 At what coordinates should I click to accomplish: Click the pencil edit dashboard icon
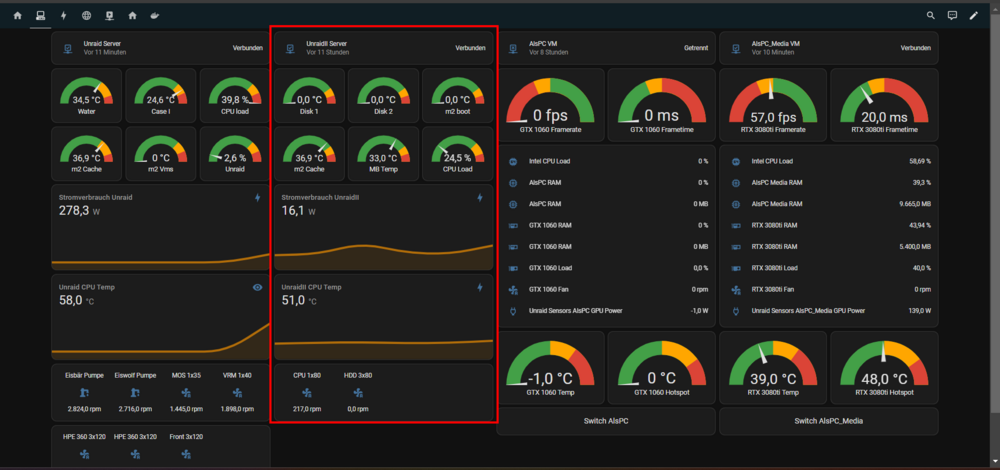(x=973, y=15)
